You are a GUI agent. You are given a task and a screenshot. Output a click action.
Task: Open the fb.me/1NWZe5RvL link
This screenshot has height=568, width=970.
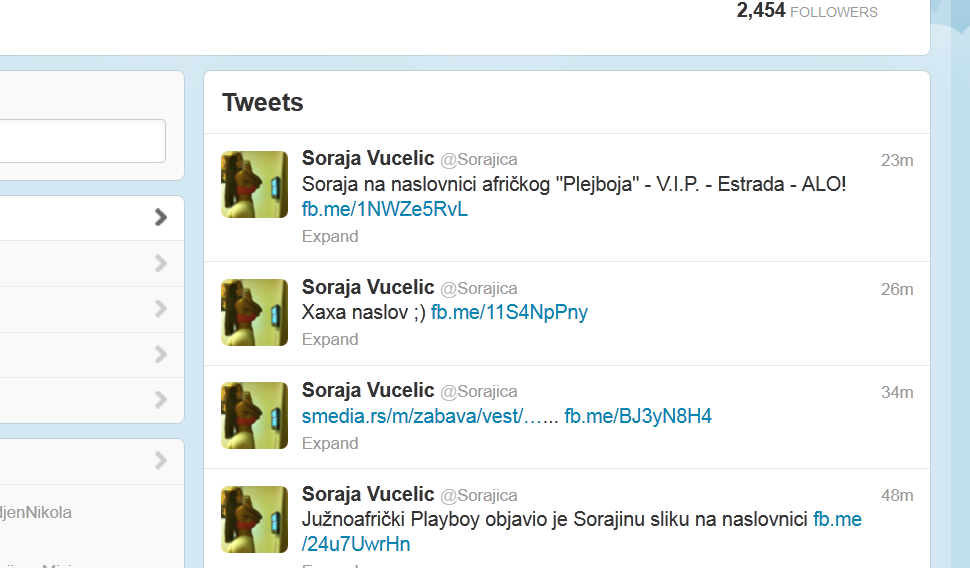[x=384, y=209]
